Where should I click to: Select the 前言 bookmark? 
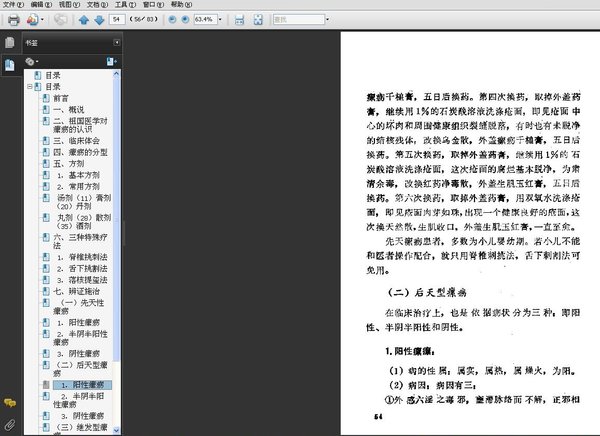coord(61,98)
